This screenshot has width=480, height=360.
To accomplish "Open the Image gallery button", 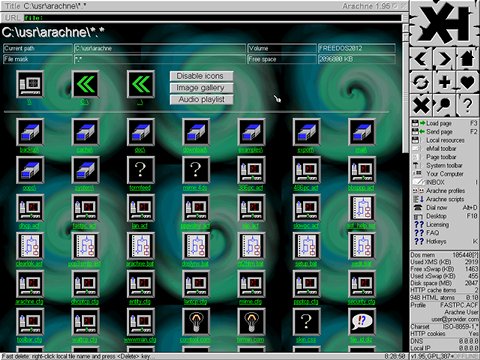I will 201,88.
